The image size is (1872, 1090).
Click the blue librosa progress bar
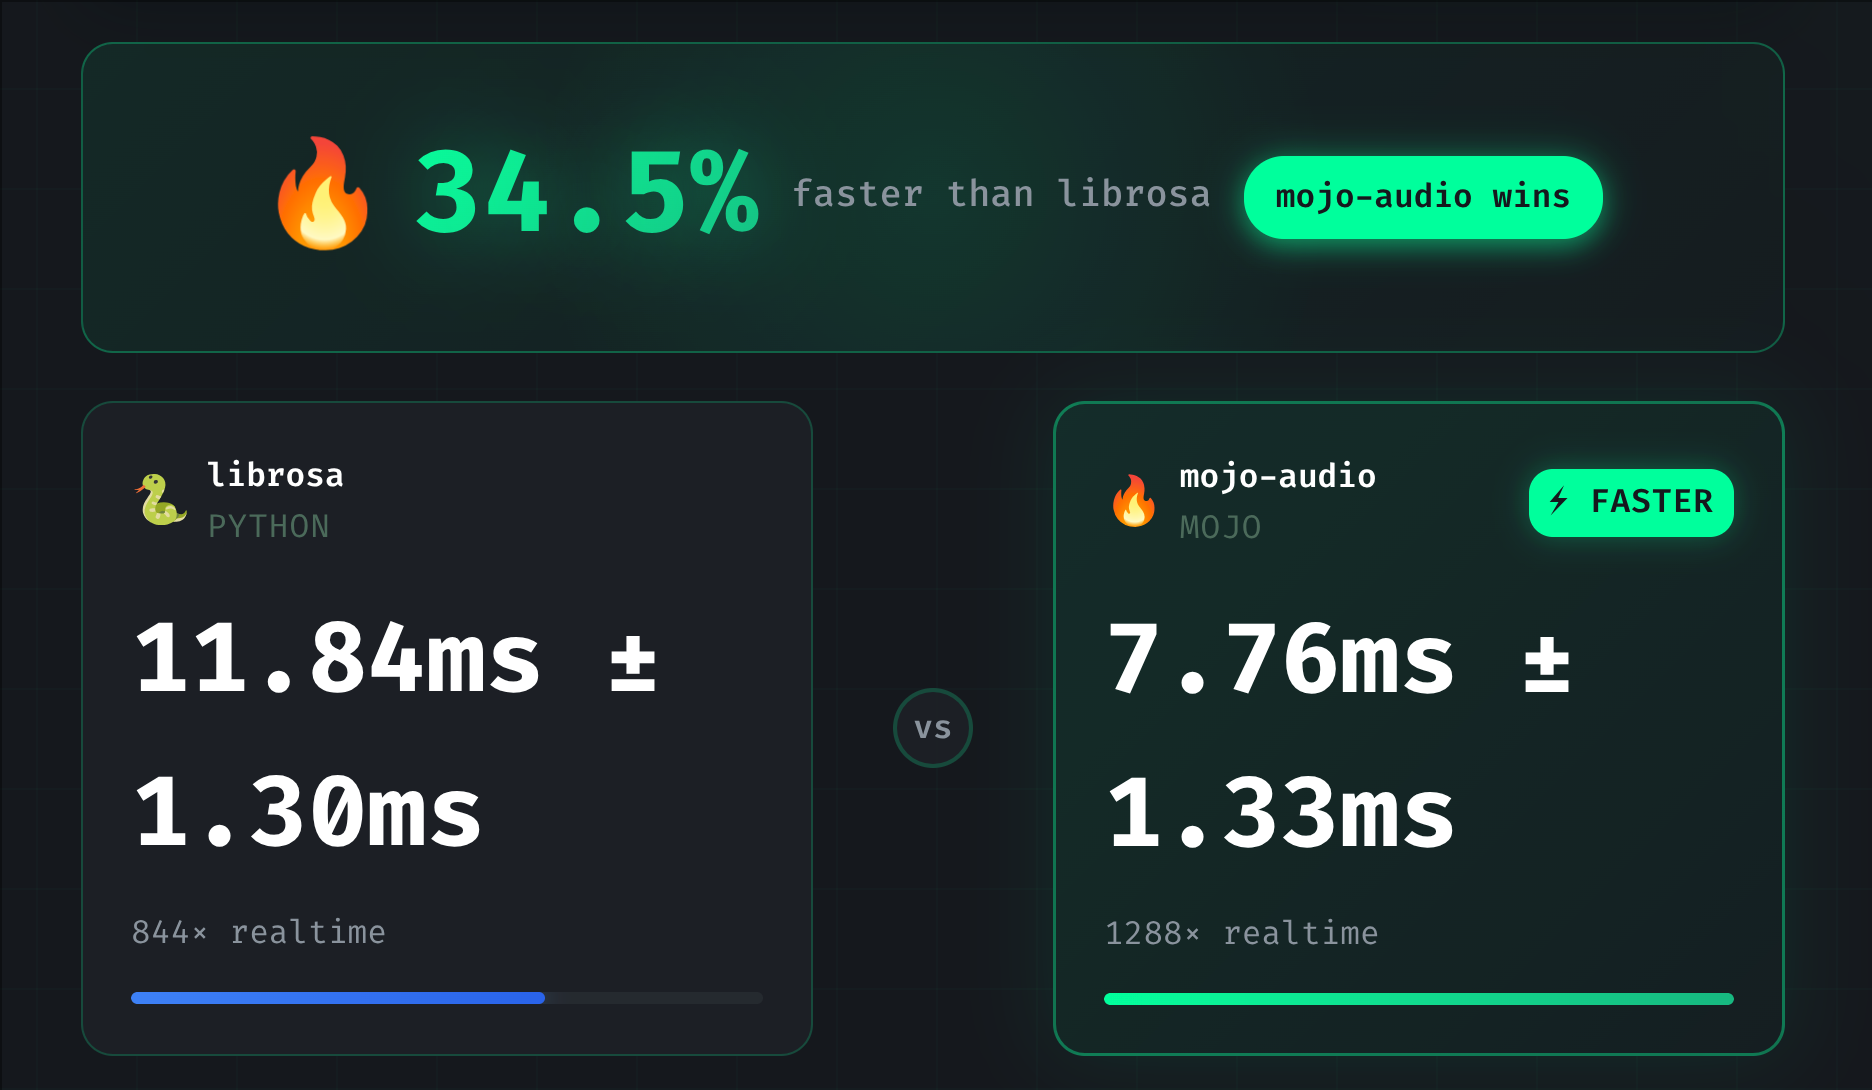[338, 998]
